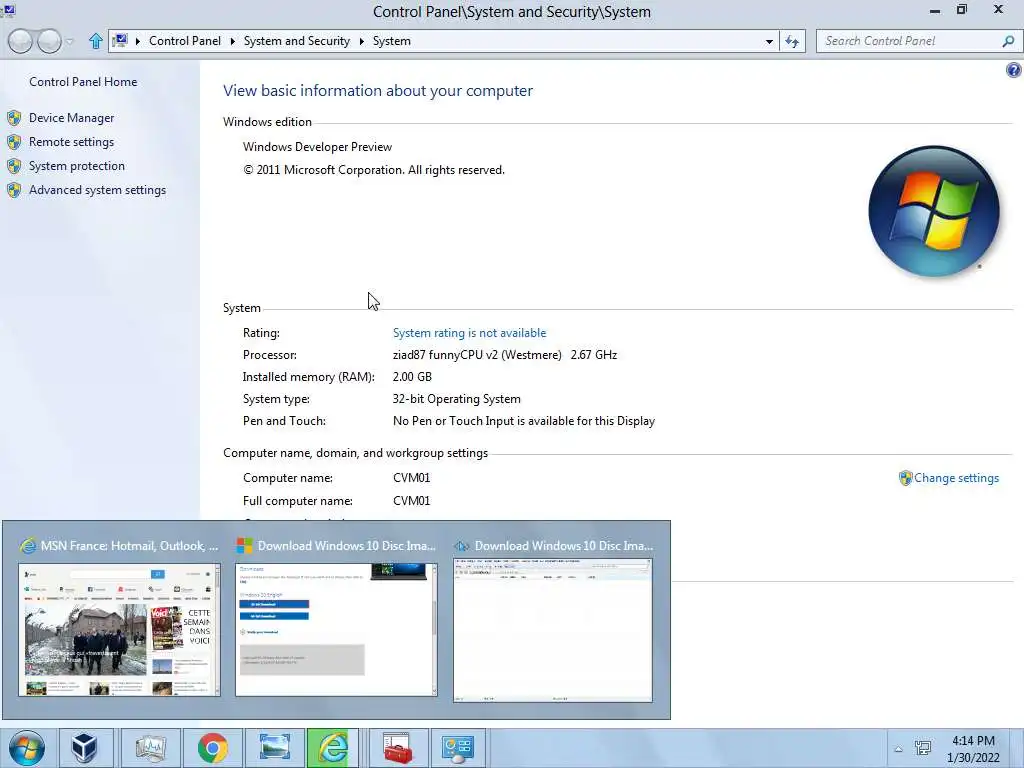Open Remote settings link

71,142
